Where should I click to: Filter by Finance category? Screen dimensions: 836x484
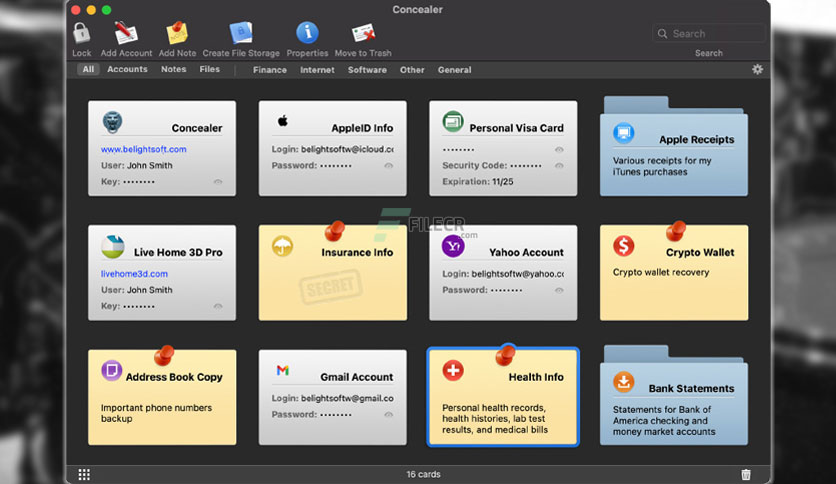pyautogui.click(x=270, y=70)
